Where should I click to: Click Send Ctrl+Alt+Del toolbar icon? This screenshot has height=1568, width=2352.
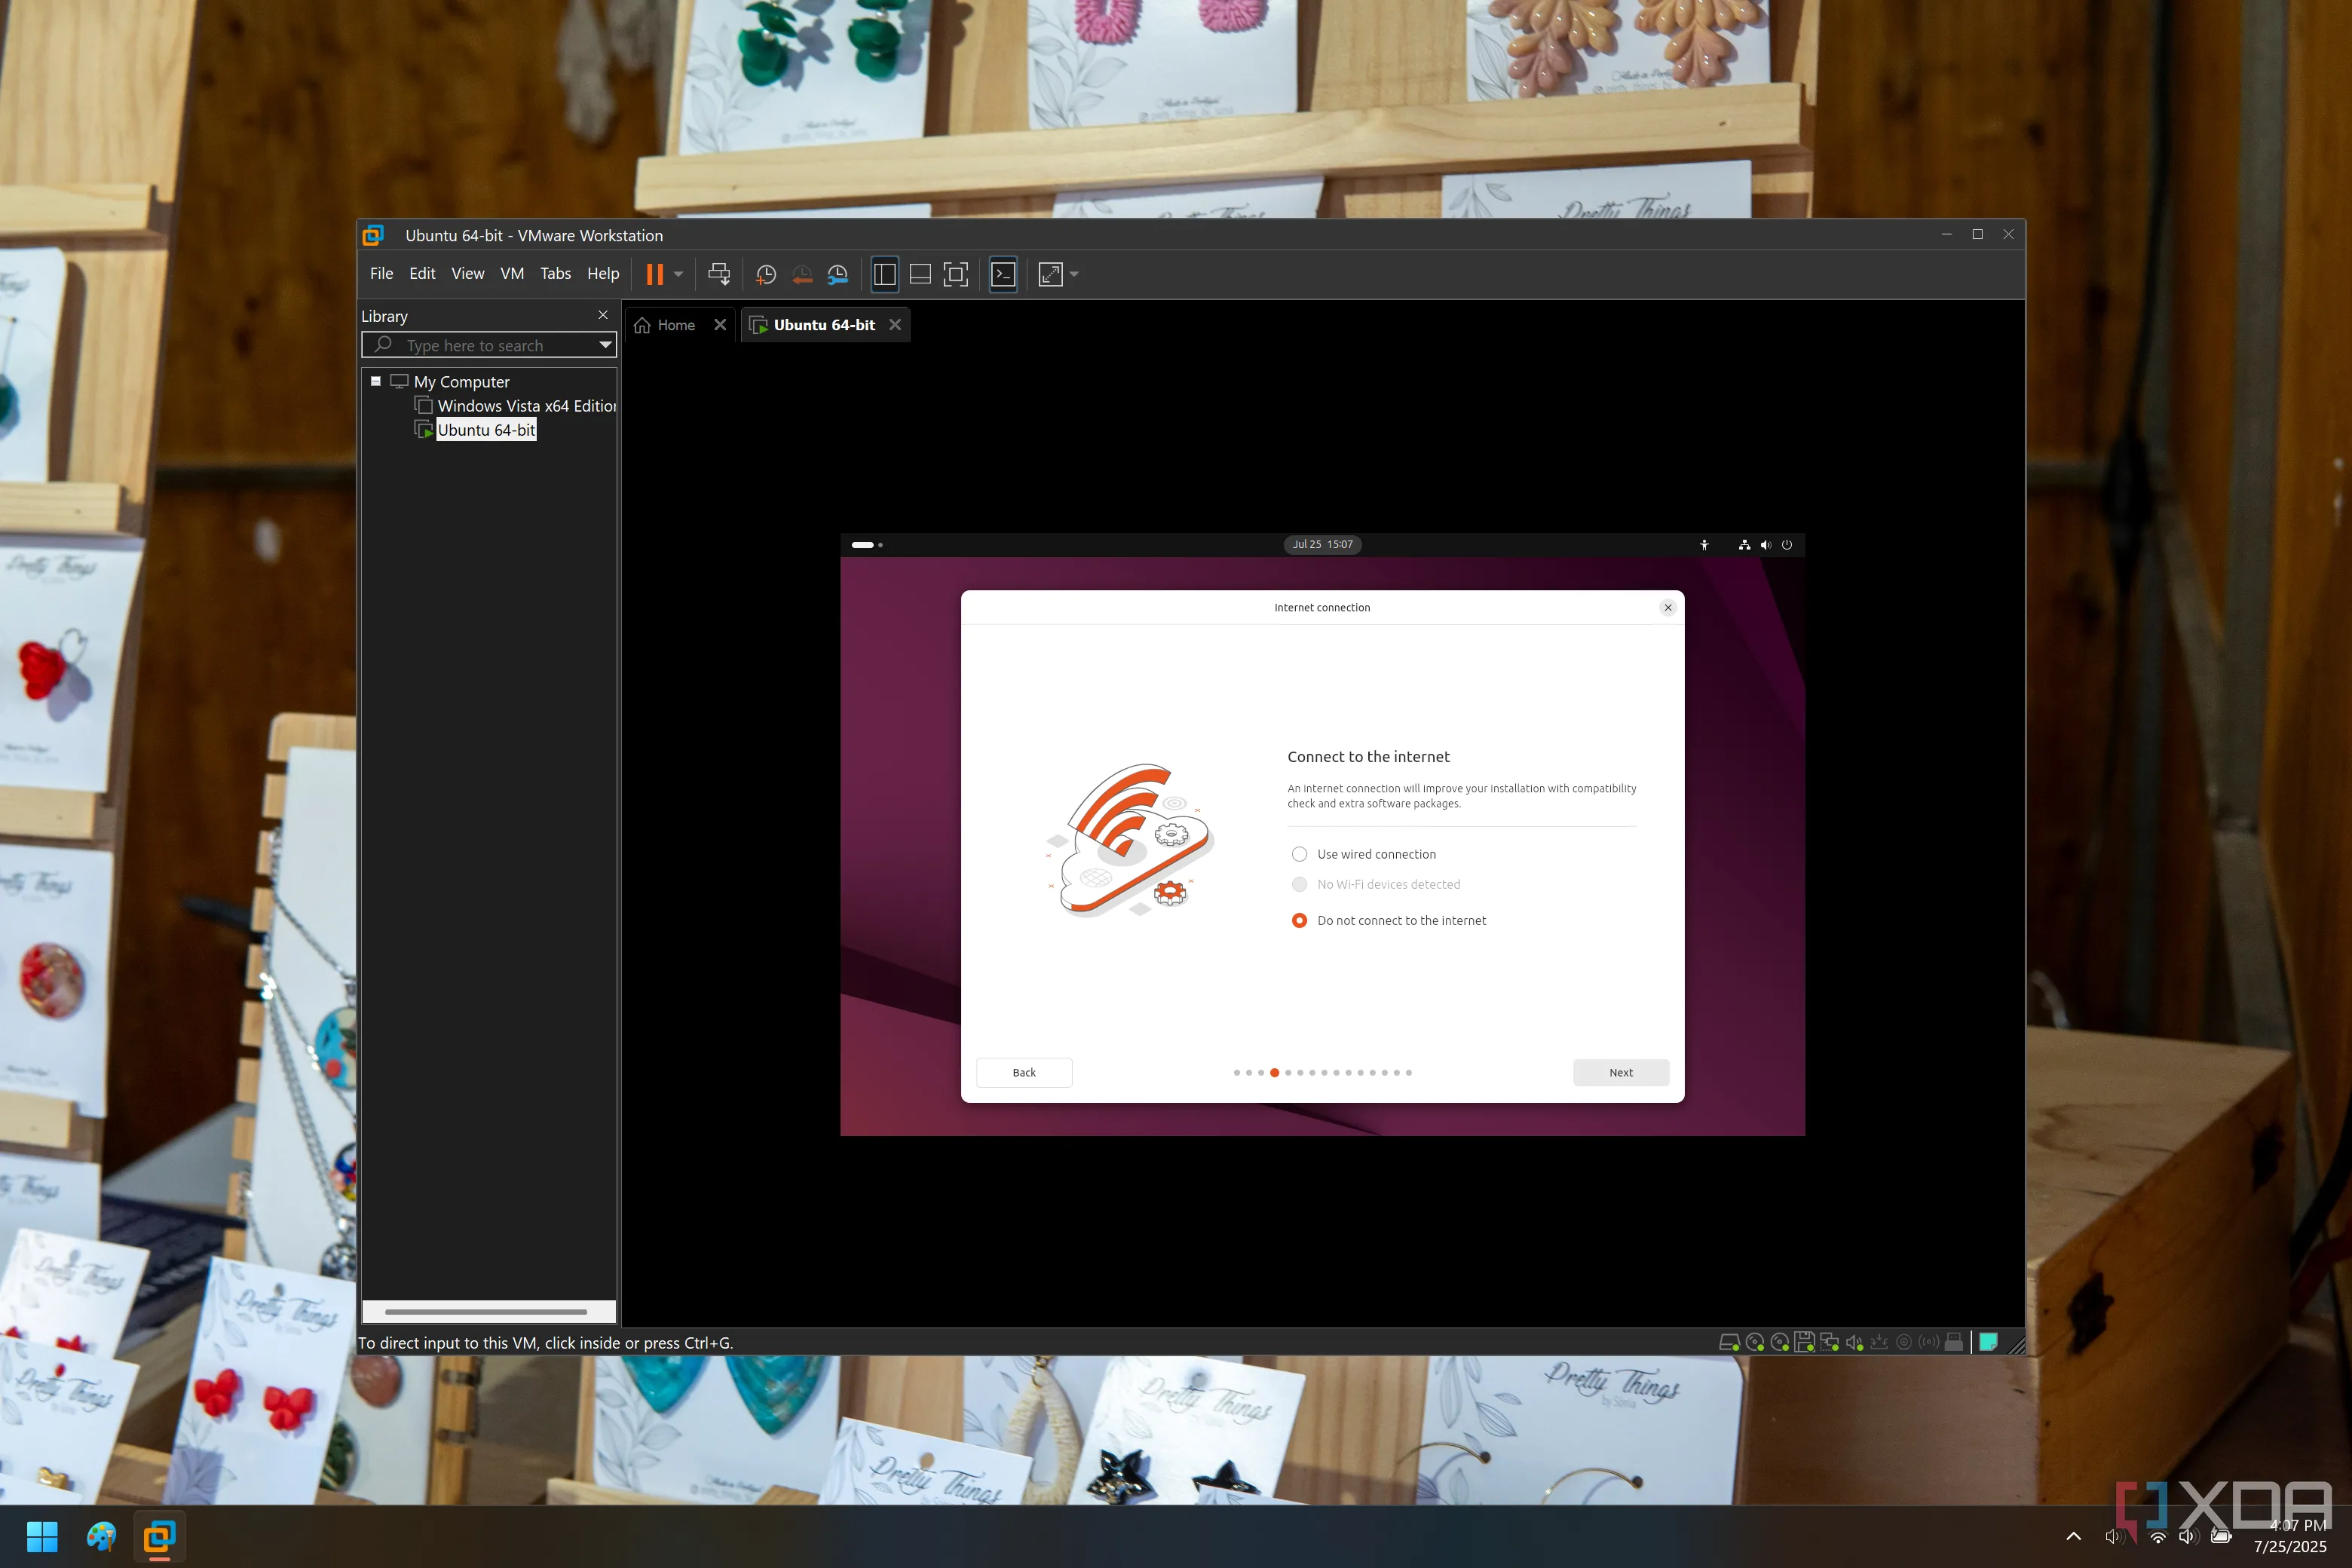[x=718, y=274]
